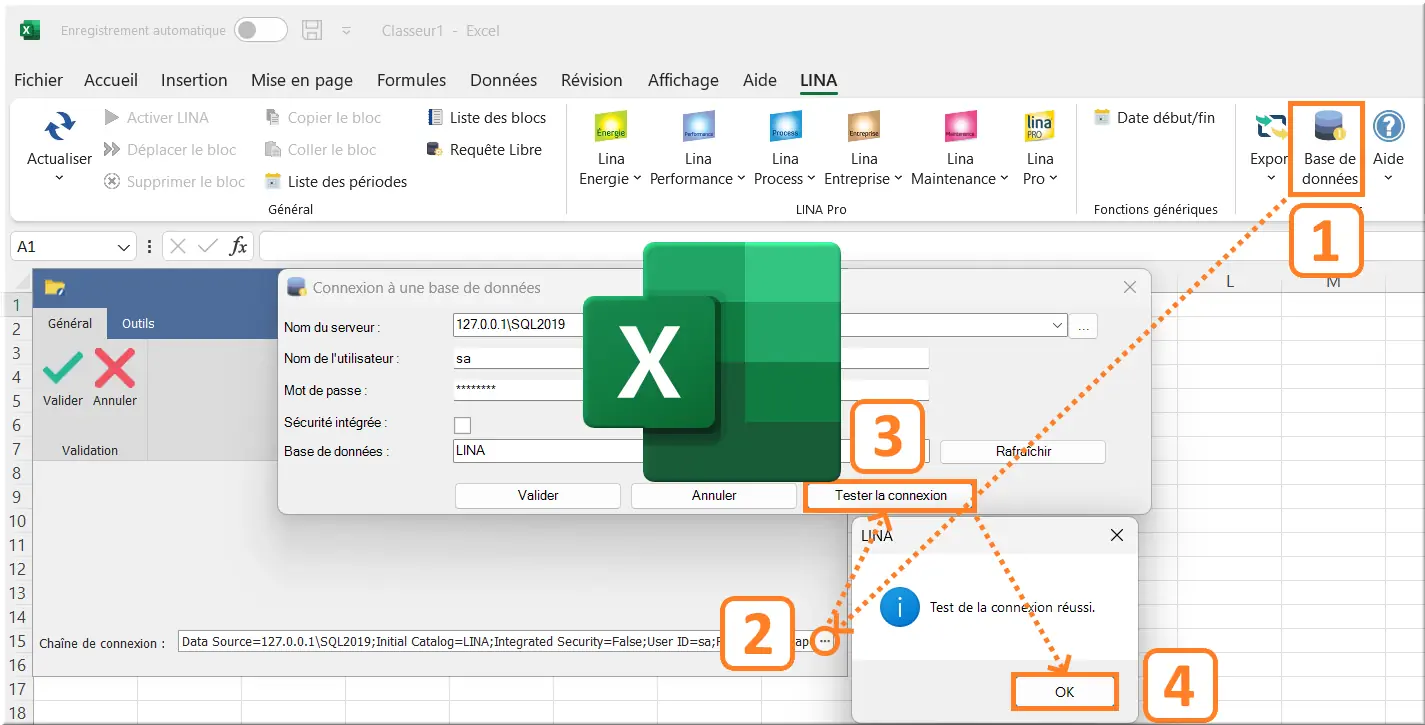Image resolution: width=1425 pixels, height=725 pixels.
Task: Click the server browse ellipsis button
Action: pos(1083,326)
